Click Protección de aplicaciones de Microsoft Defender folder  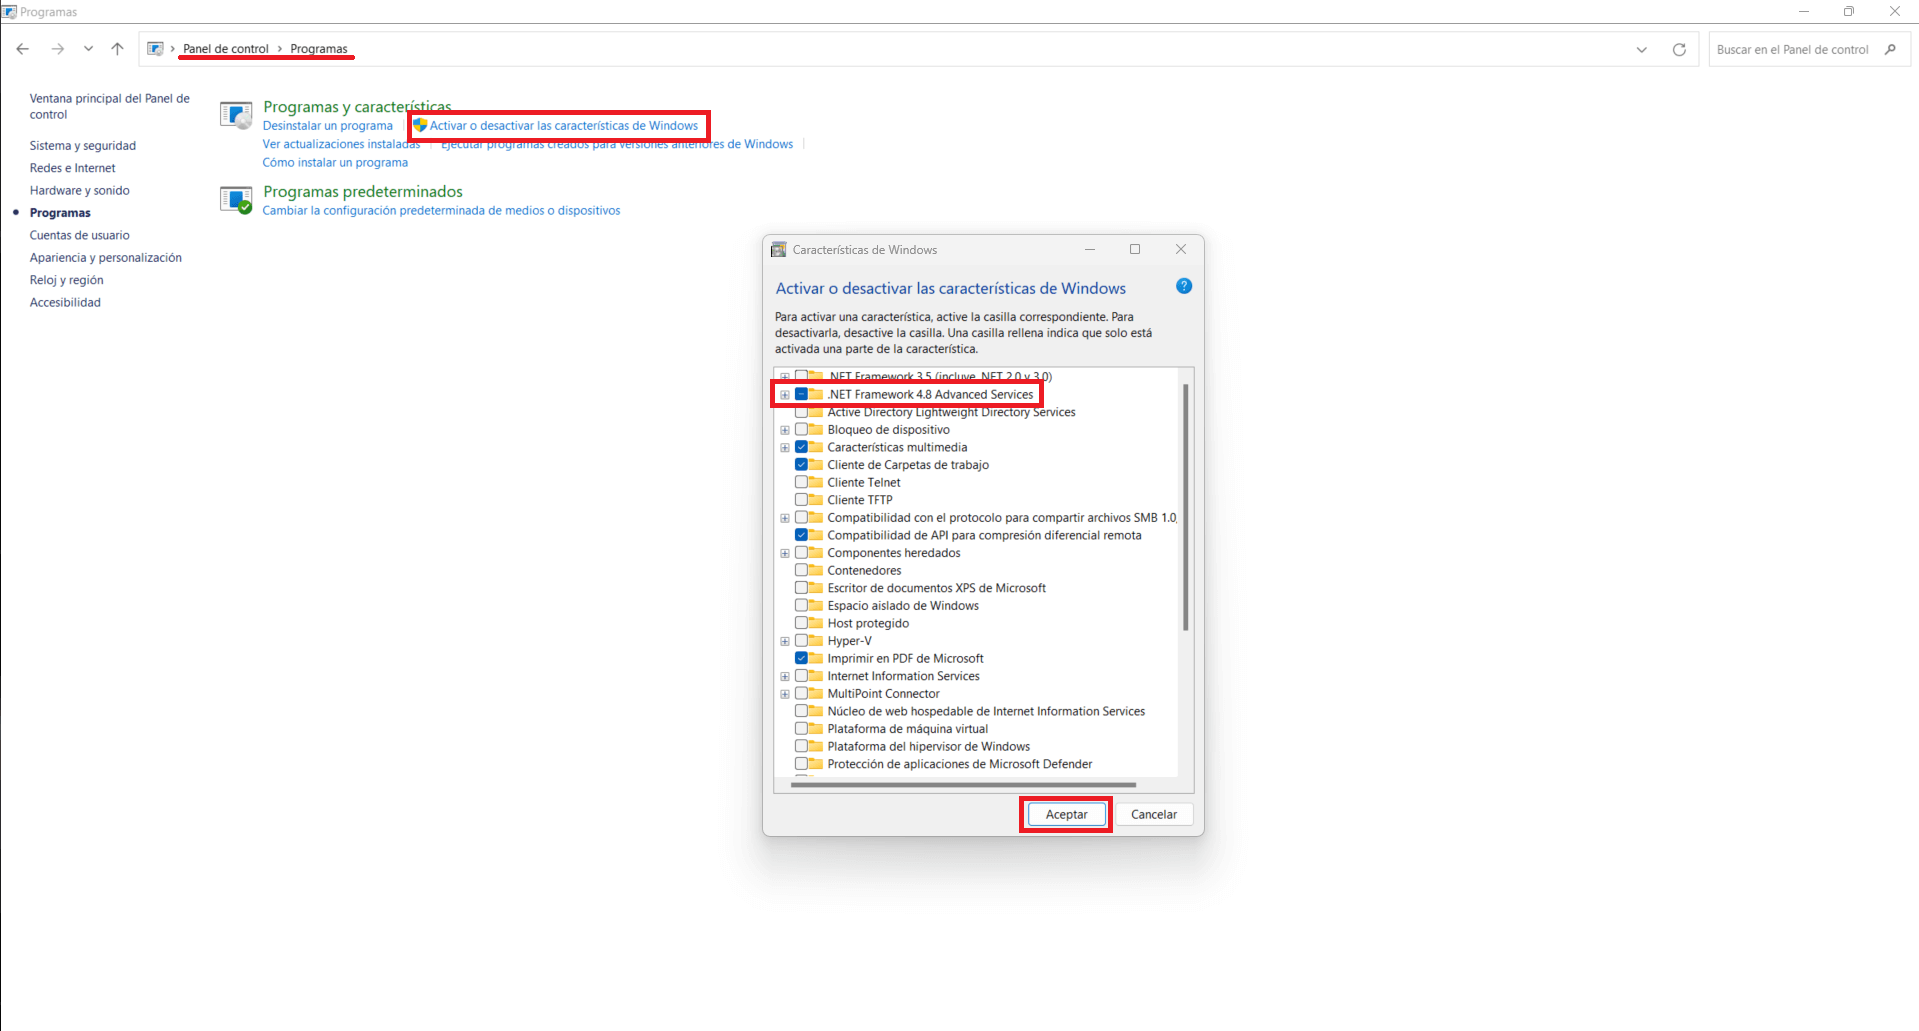816,764
